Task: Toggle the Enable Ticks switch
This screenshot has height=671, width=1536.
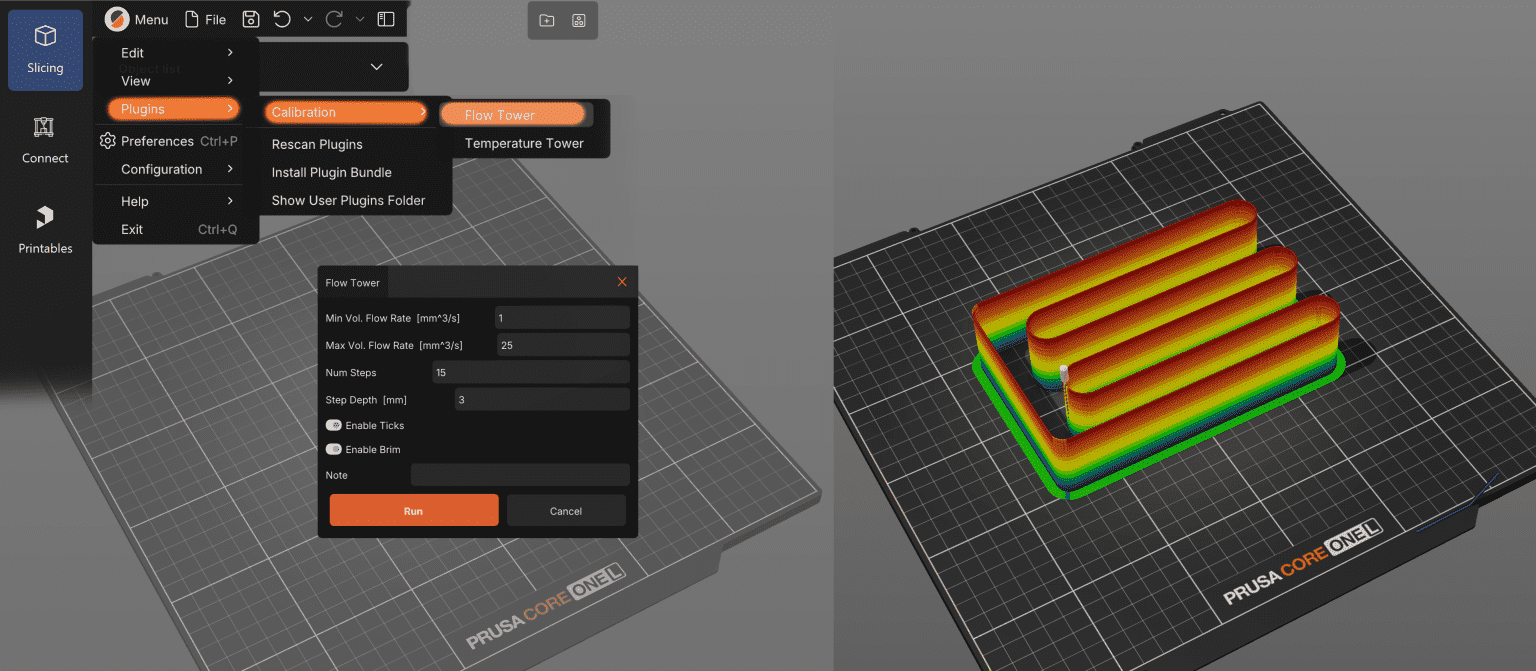Action: click(334, 425)
